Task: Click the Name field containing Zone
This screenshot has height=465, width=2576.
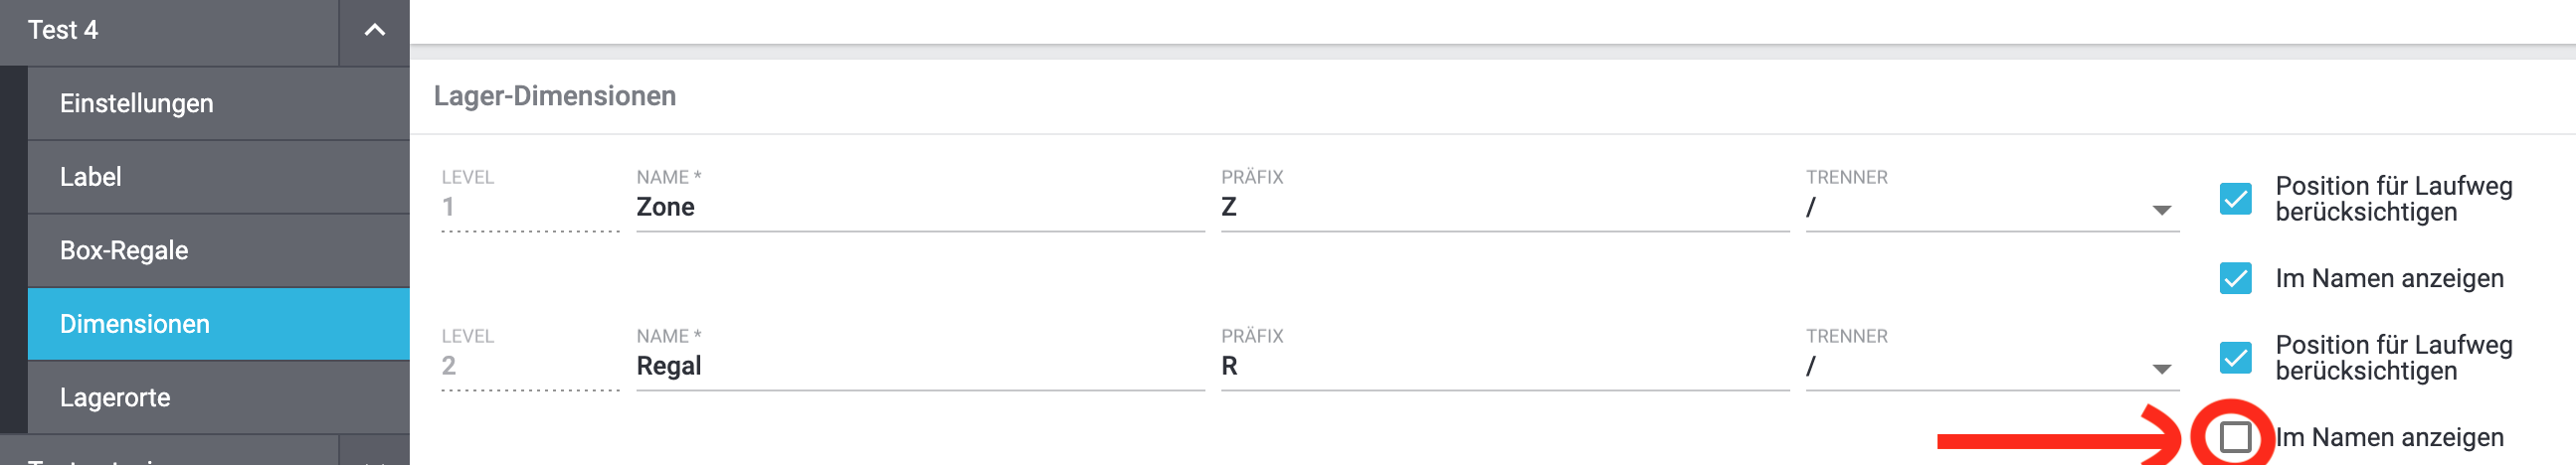Action: (919, 208)
